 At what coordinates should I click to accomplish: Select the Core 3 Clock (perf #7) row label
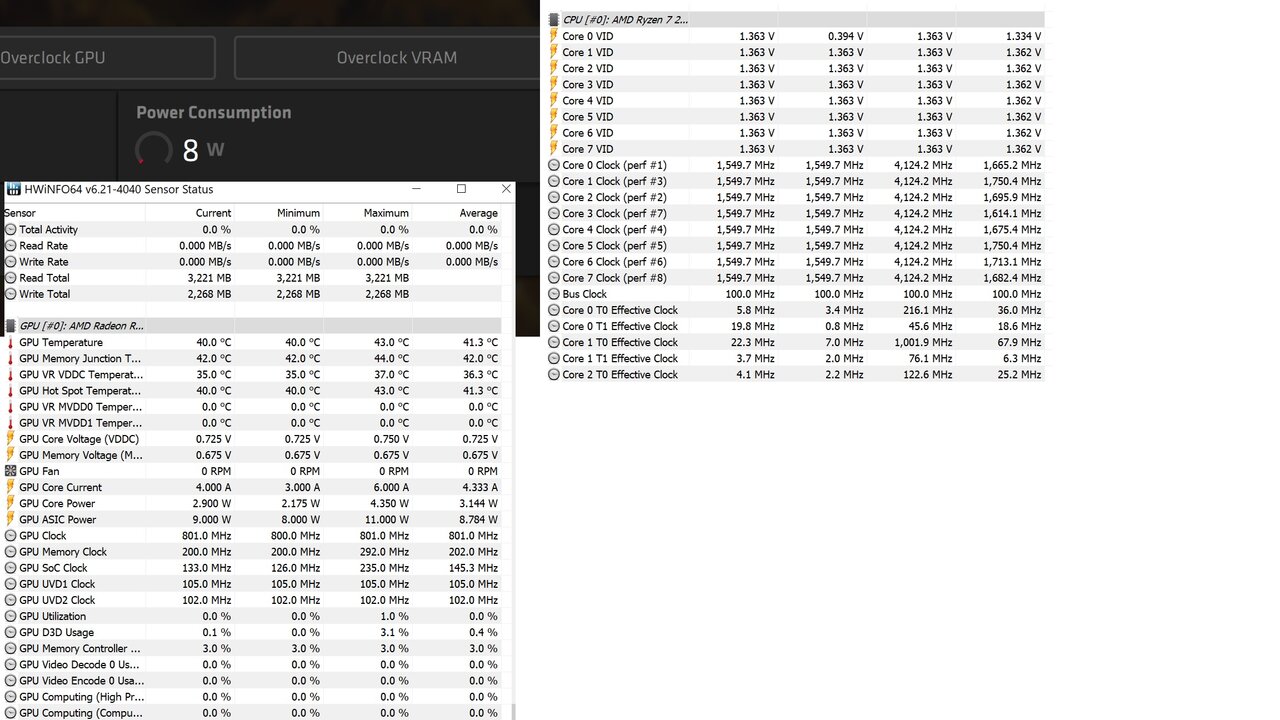[614, 213]
